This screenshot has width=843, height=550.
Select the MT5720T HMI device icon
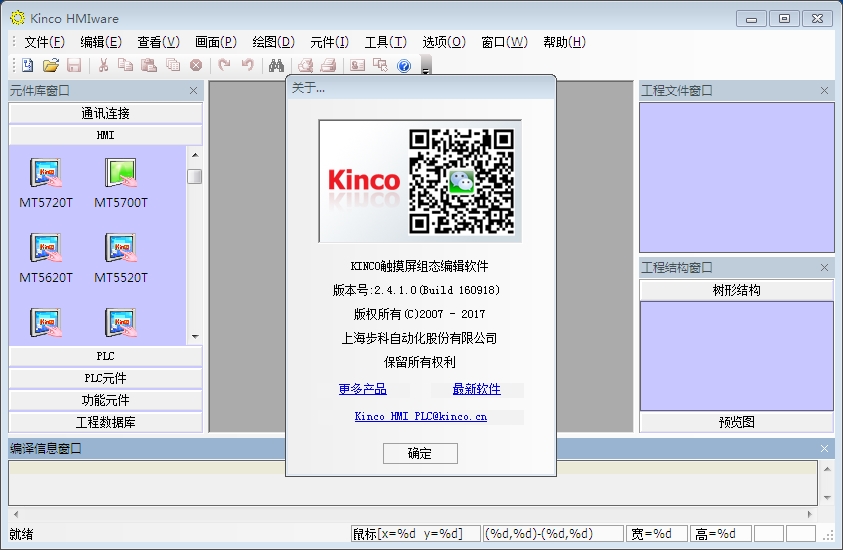click(46, 174)
